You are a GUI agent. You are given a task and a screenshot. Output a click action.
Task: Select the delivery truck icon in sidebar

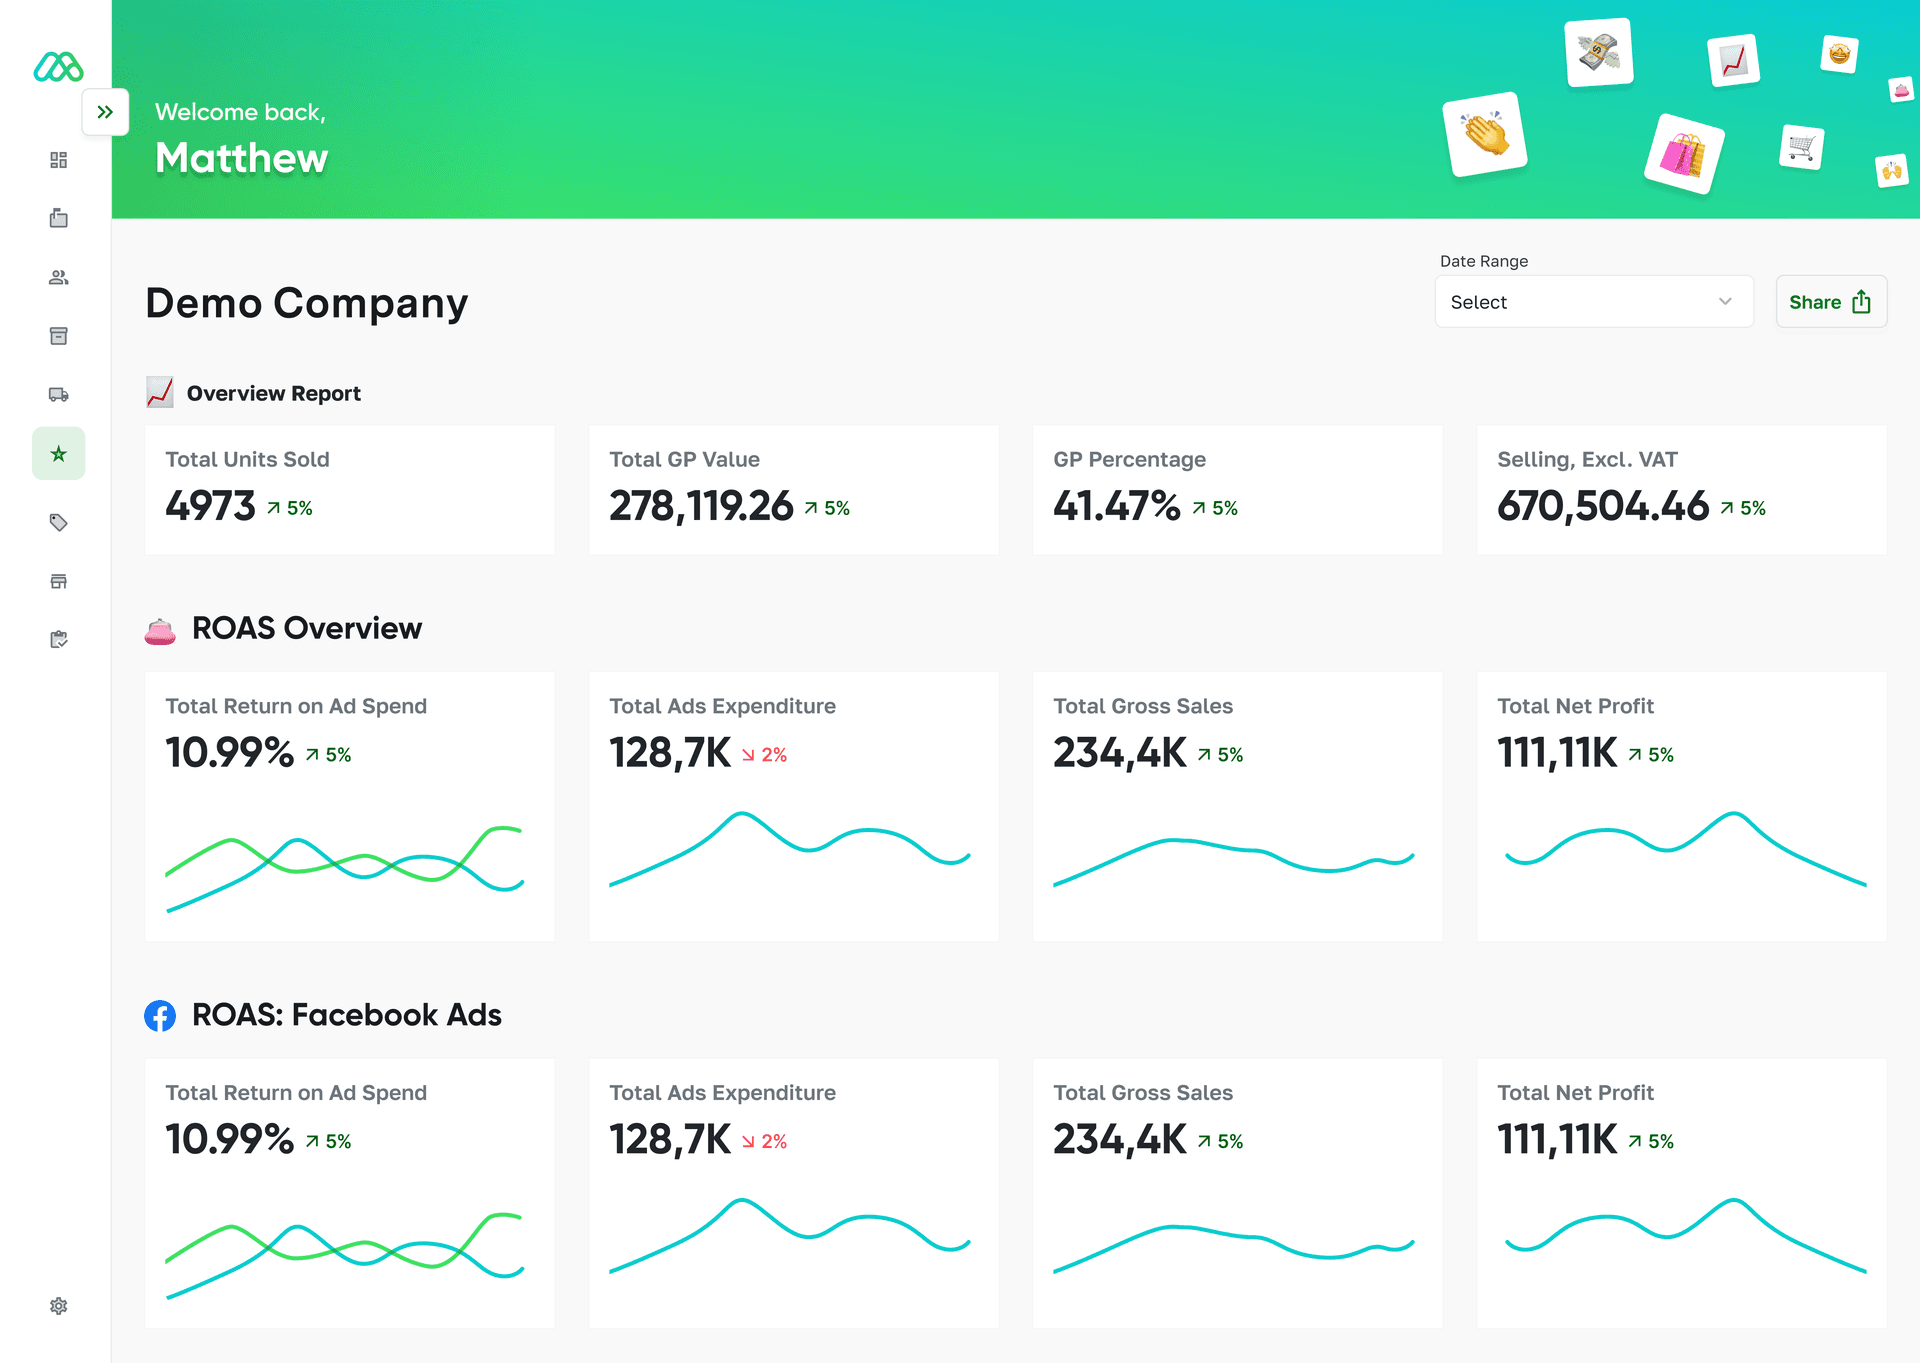pos(58,394)
